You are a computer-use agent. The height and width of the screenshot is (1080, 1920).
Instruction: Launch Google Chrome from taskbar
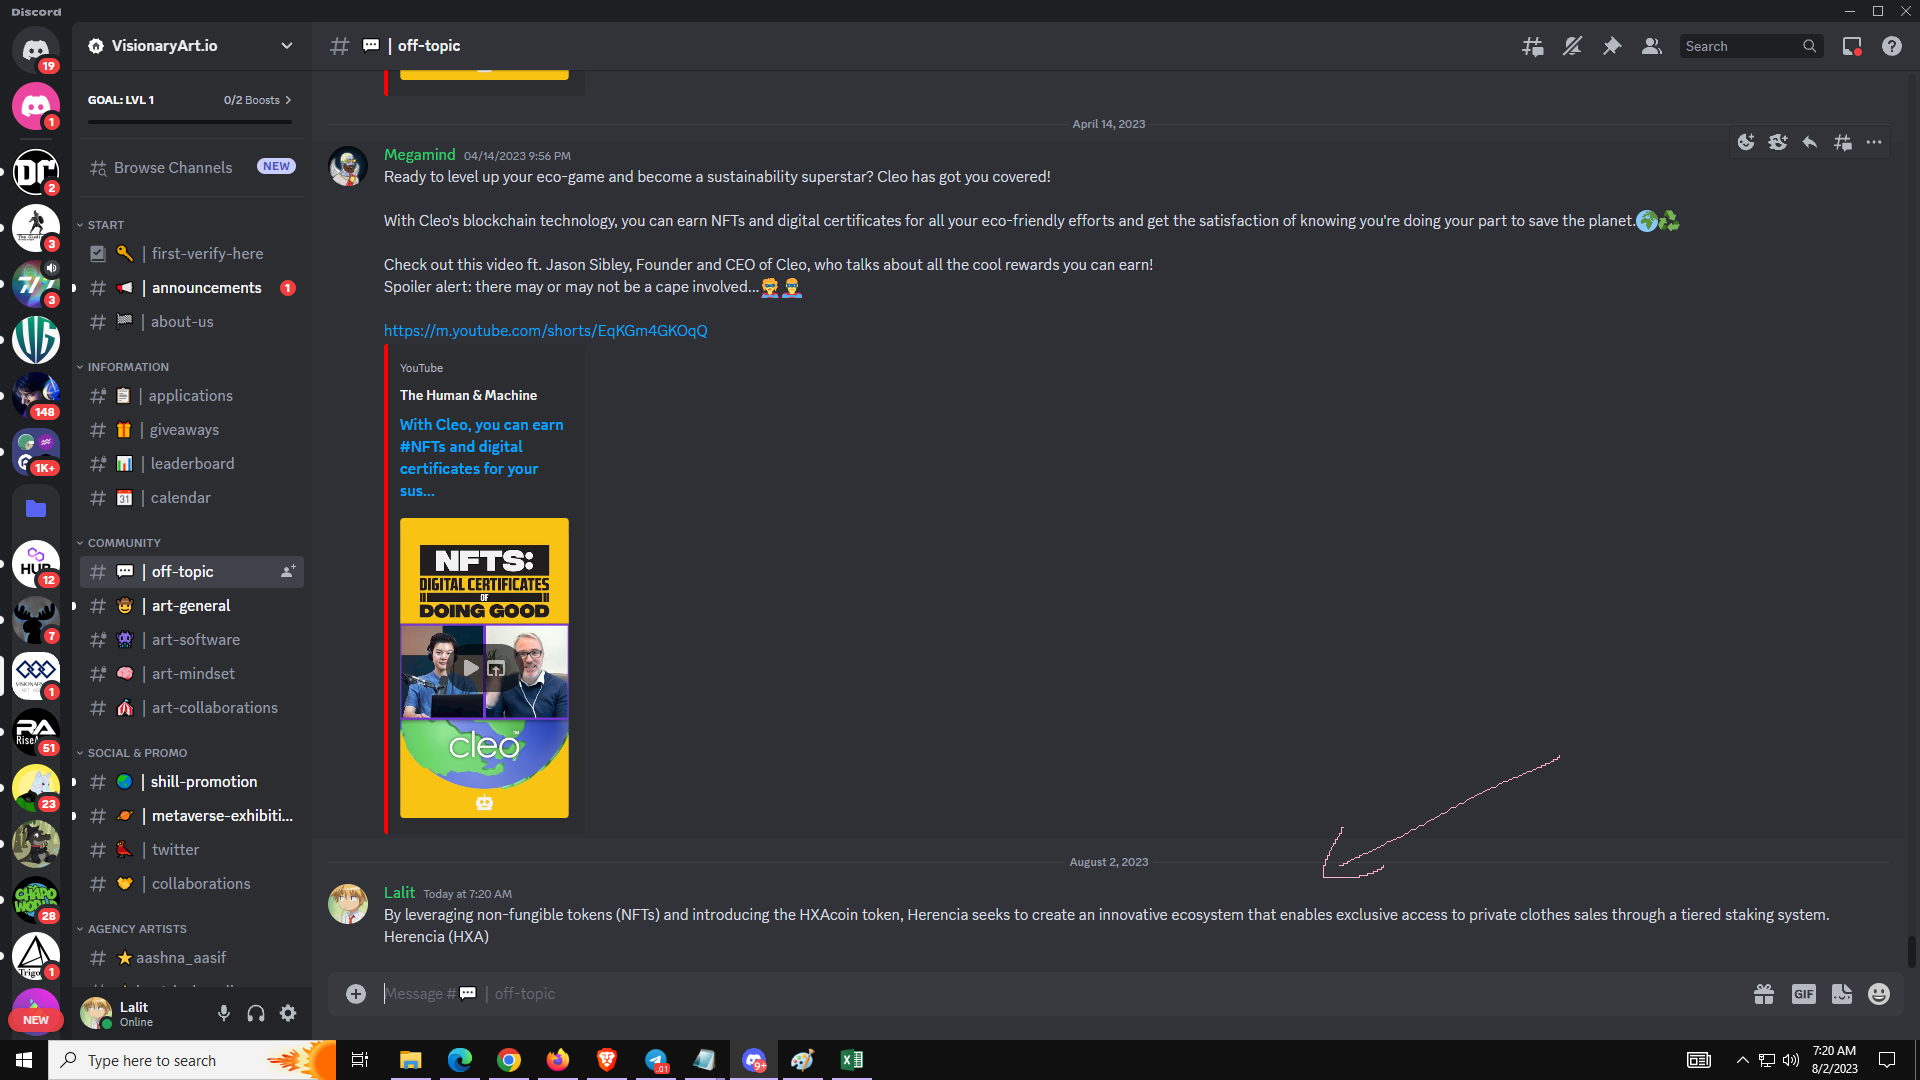click(509, 1060)
